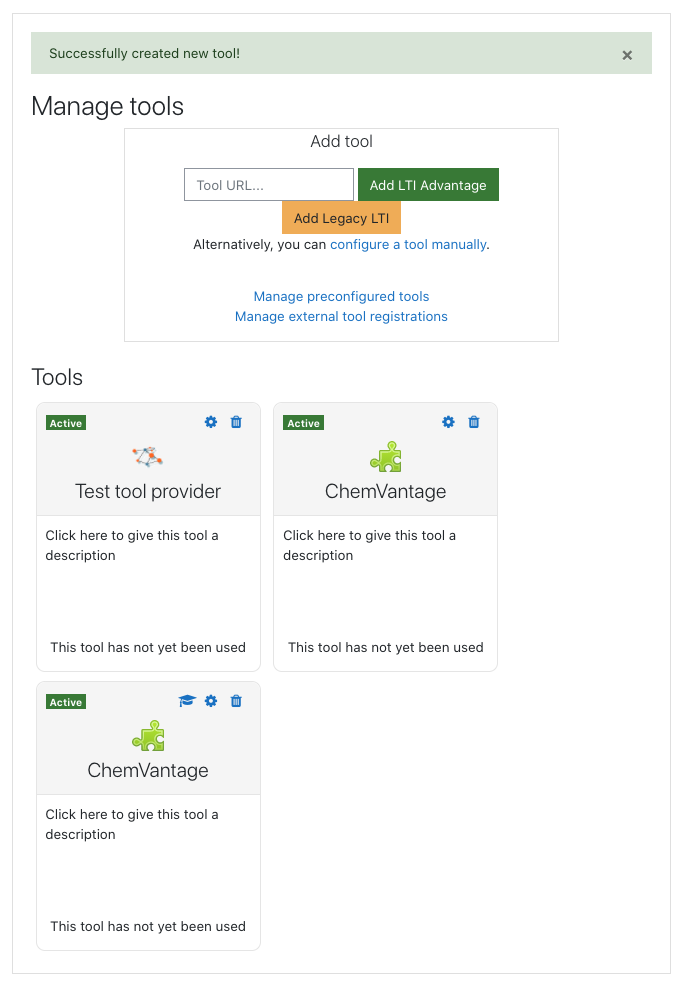The width and height of the screenshot is (680, 992).
Task: Click trash icon on bottom ChemVantage card
Action: coord(236,701)
